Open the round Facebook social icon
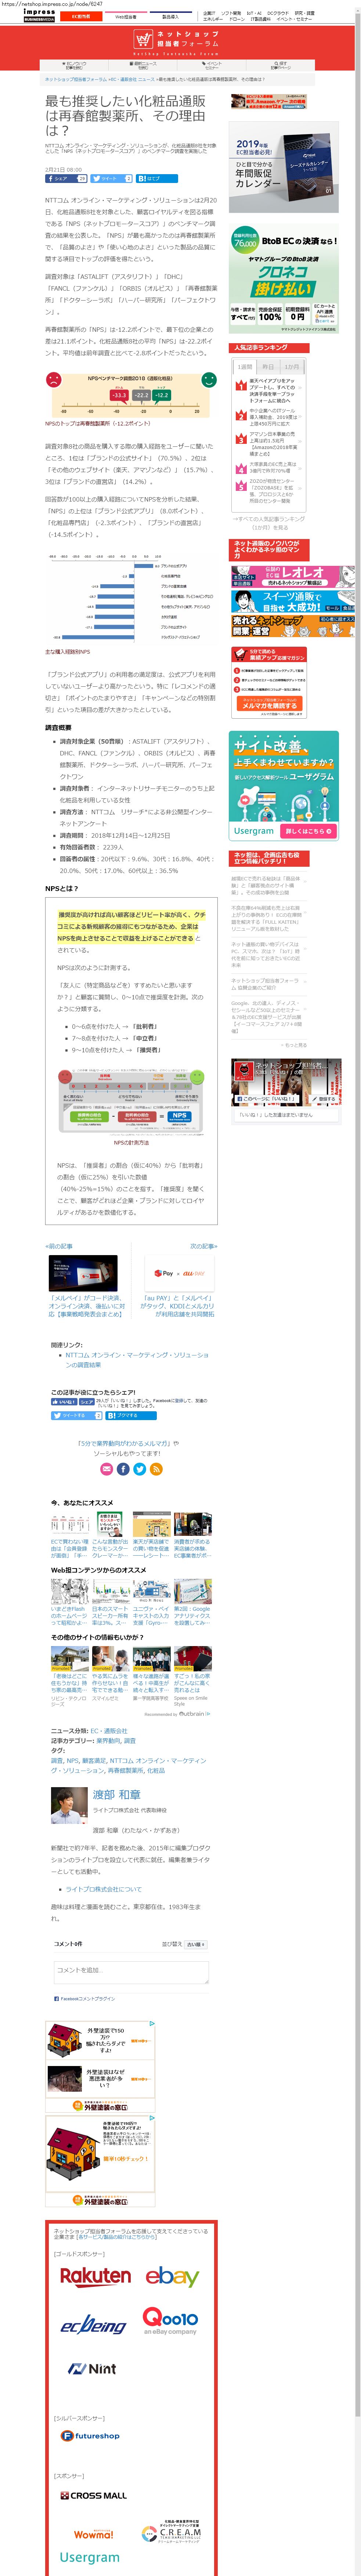This screenshot has width=361, height=2576. (x=123, y=1469)
